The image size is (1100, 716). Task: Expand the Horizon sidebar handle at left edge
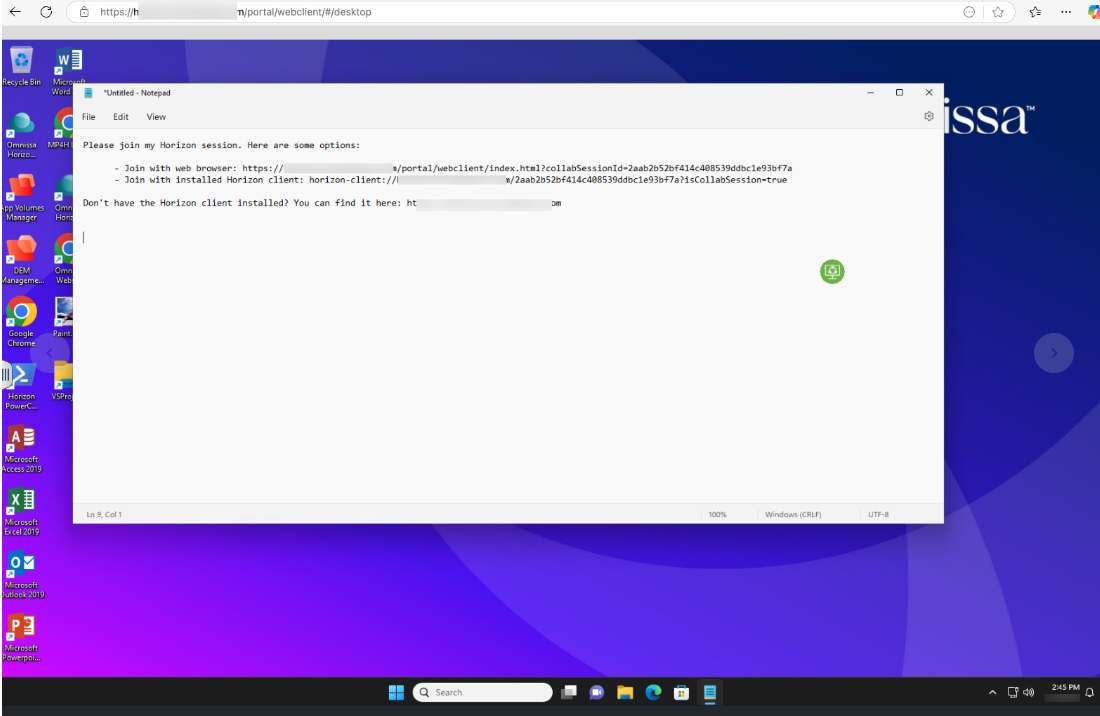click(5, 376)
